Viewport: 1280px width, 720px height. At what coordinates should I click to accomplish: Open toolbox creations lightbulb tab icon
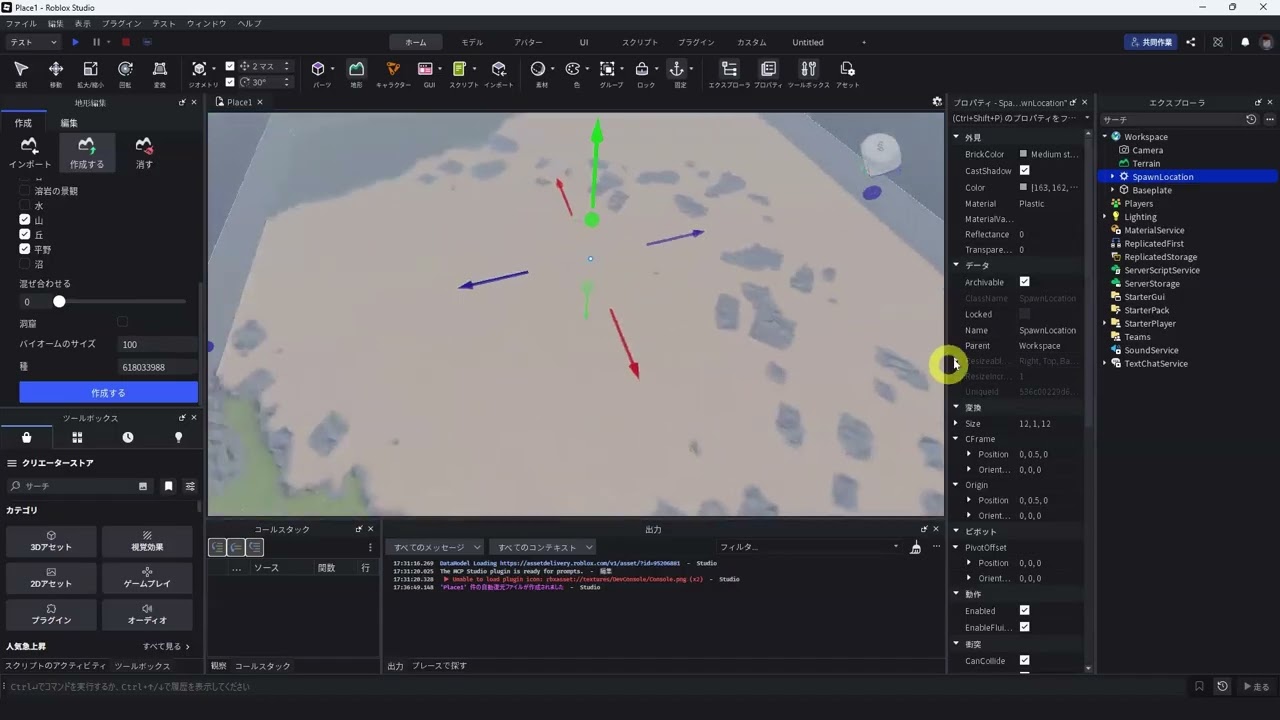click(x=179, y=438)
